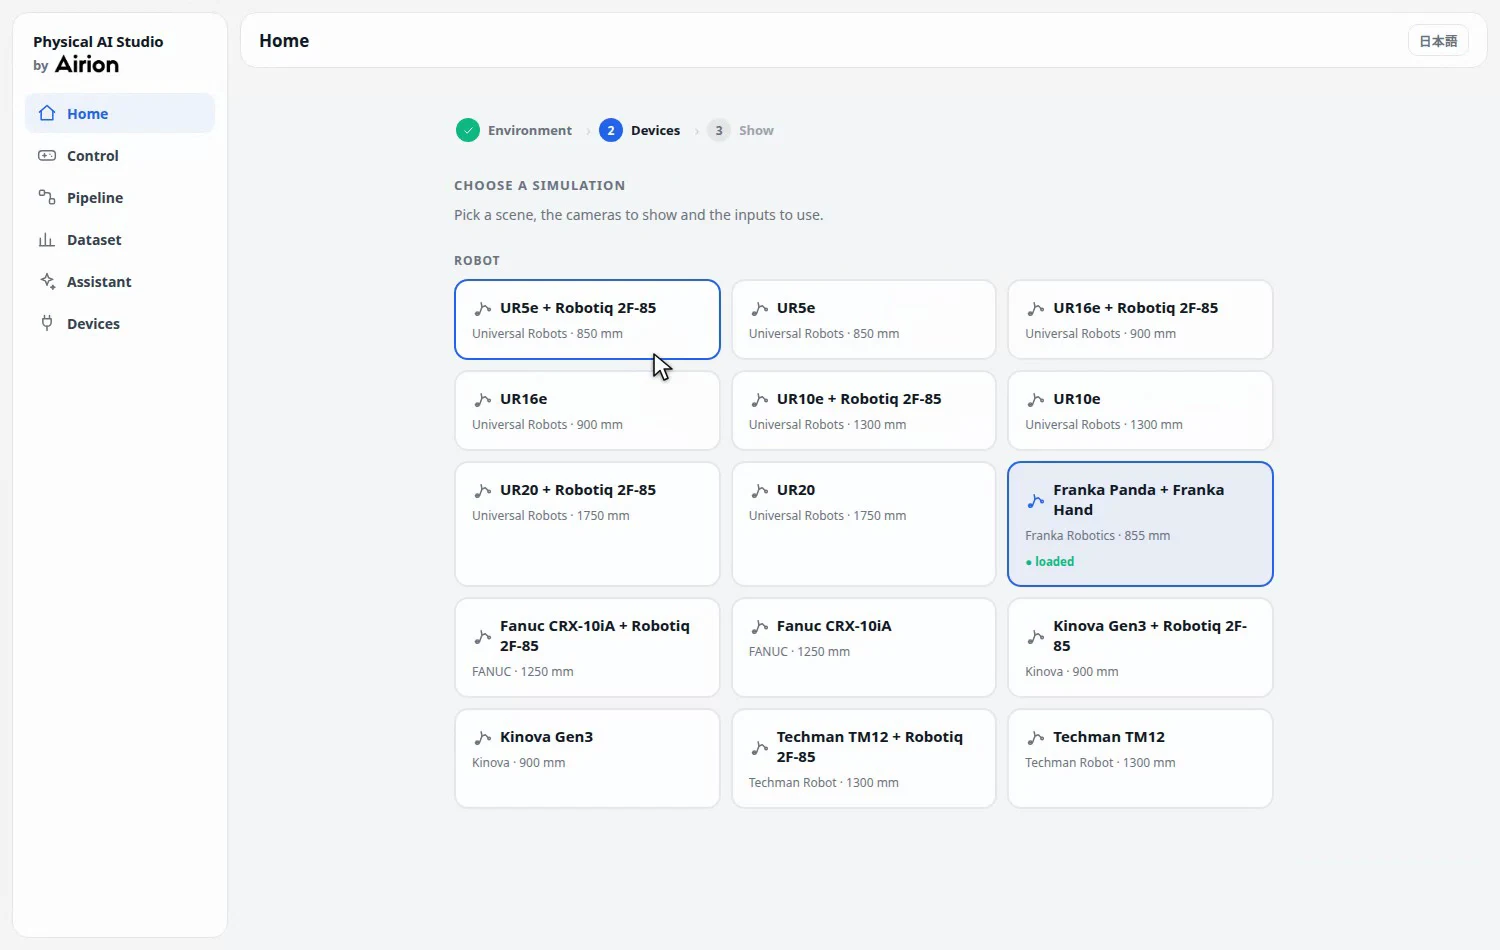Click the Assistant sparkle icon
1500x950 pixels.
pos(47,281)
